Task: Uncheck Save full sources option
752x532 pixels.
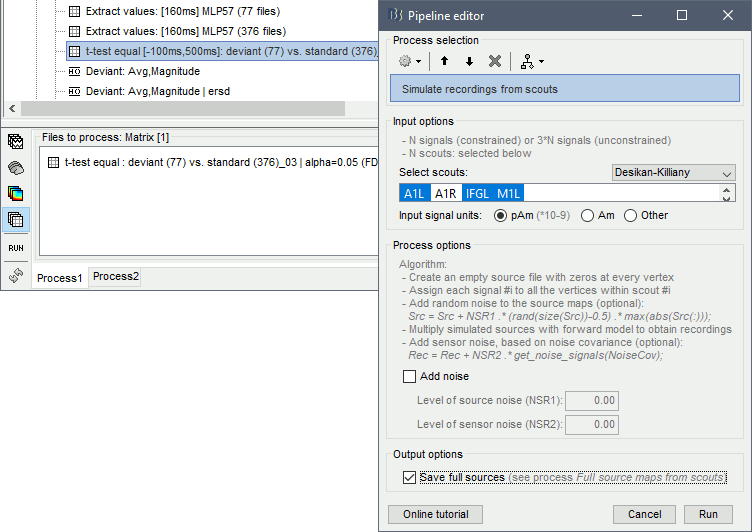Action: [410, 478]
